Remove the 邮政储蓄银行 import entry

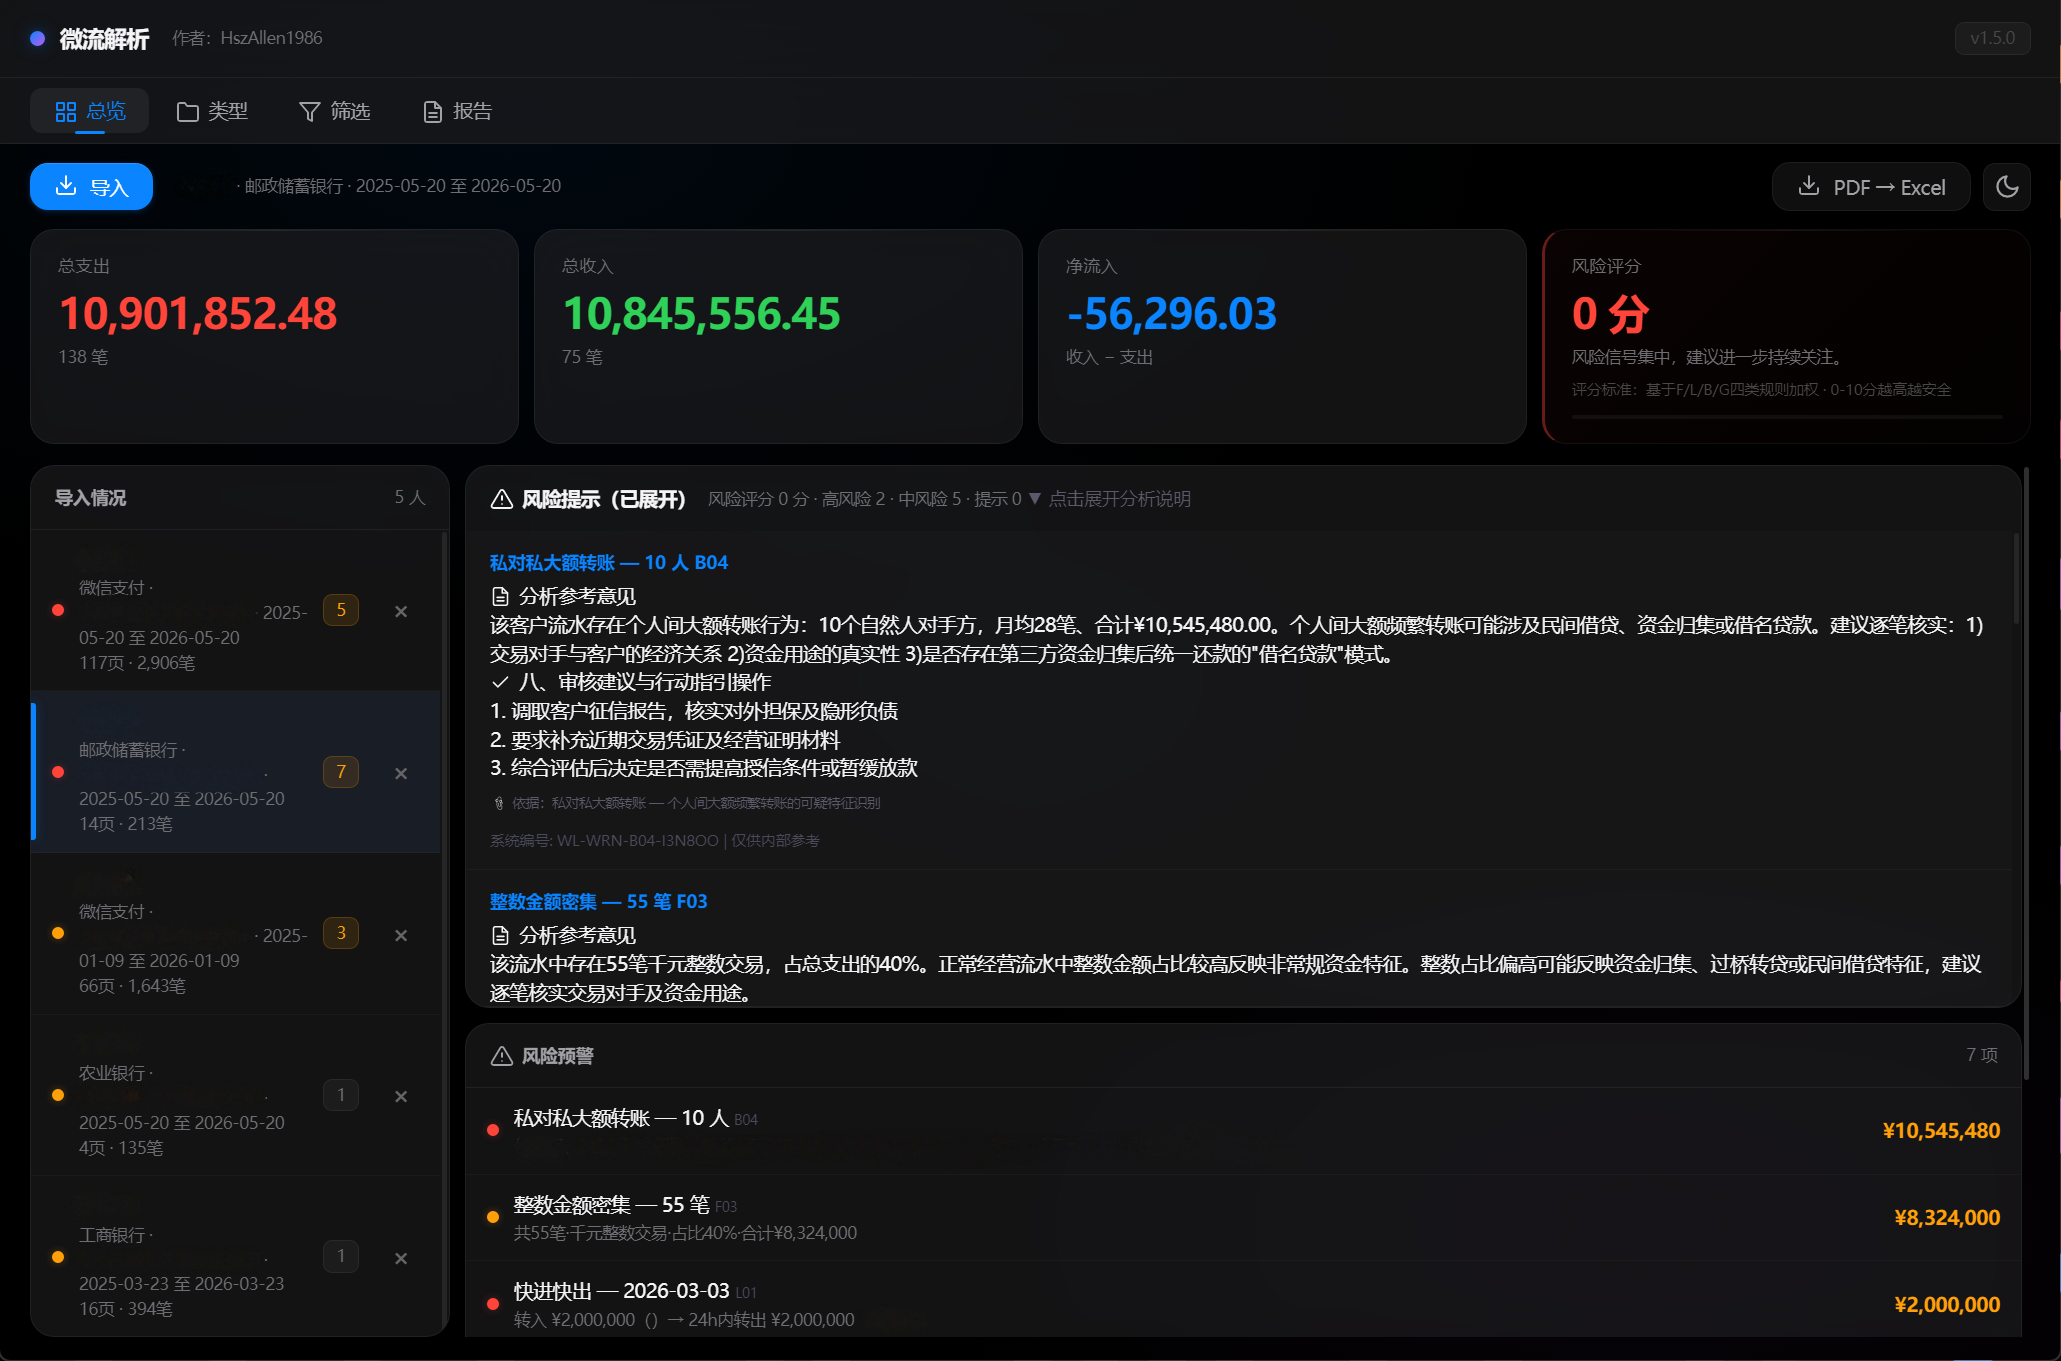(401, 773)
